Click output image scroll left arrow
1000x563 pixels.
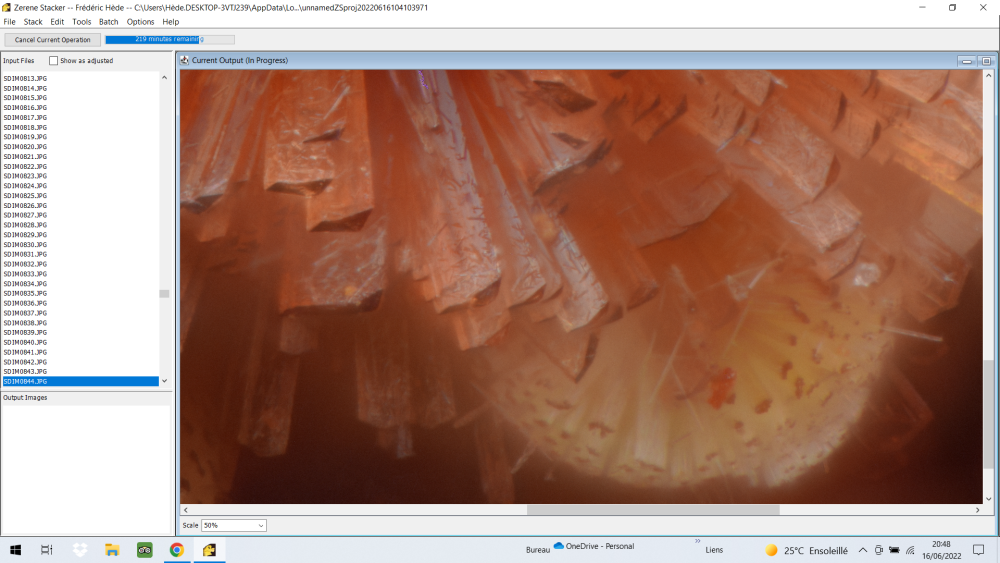click(186, 510)
